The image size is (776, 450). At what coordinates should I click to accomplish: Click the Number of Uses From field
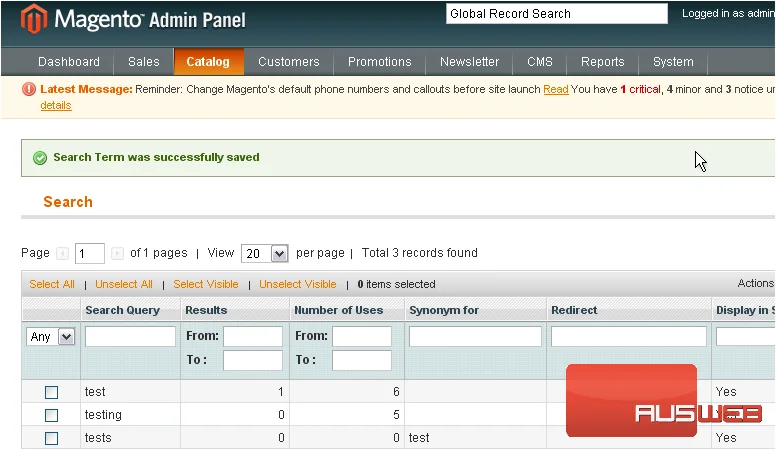[362, 336]
